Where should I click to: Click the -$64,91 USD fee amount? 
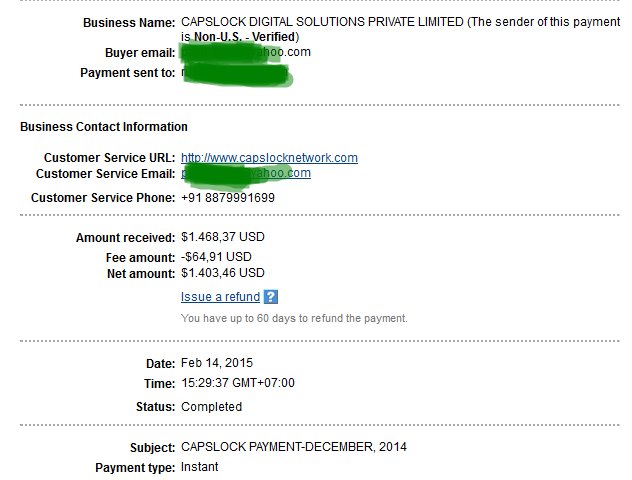coord(216,257)
